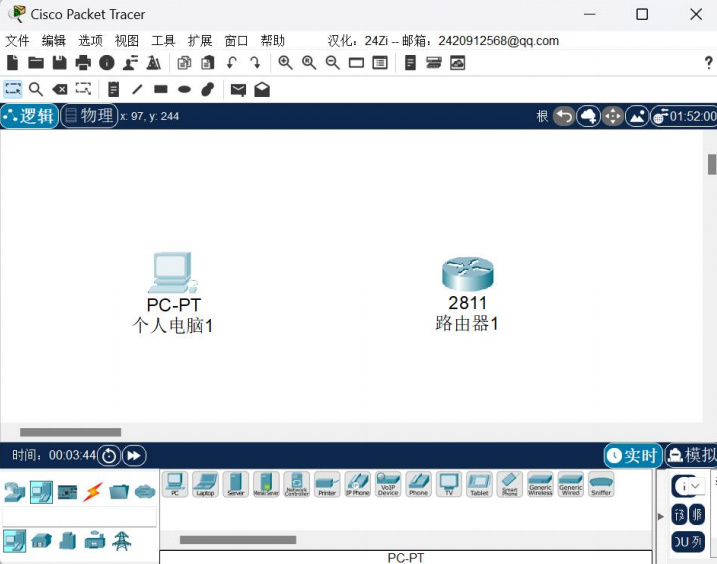This screenshot has width=717, height=564.
Task: Click the paste clipboard icon
Action: pyautogui.click(x=208, y=63)
